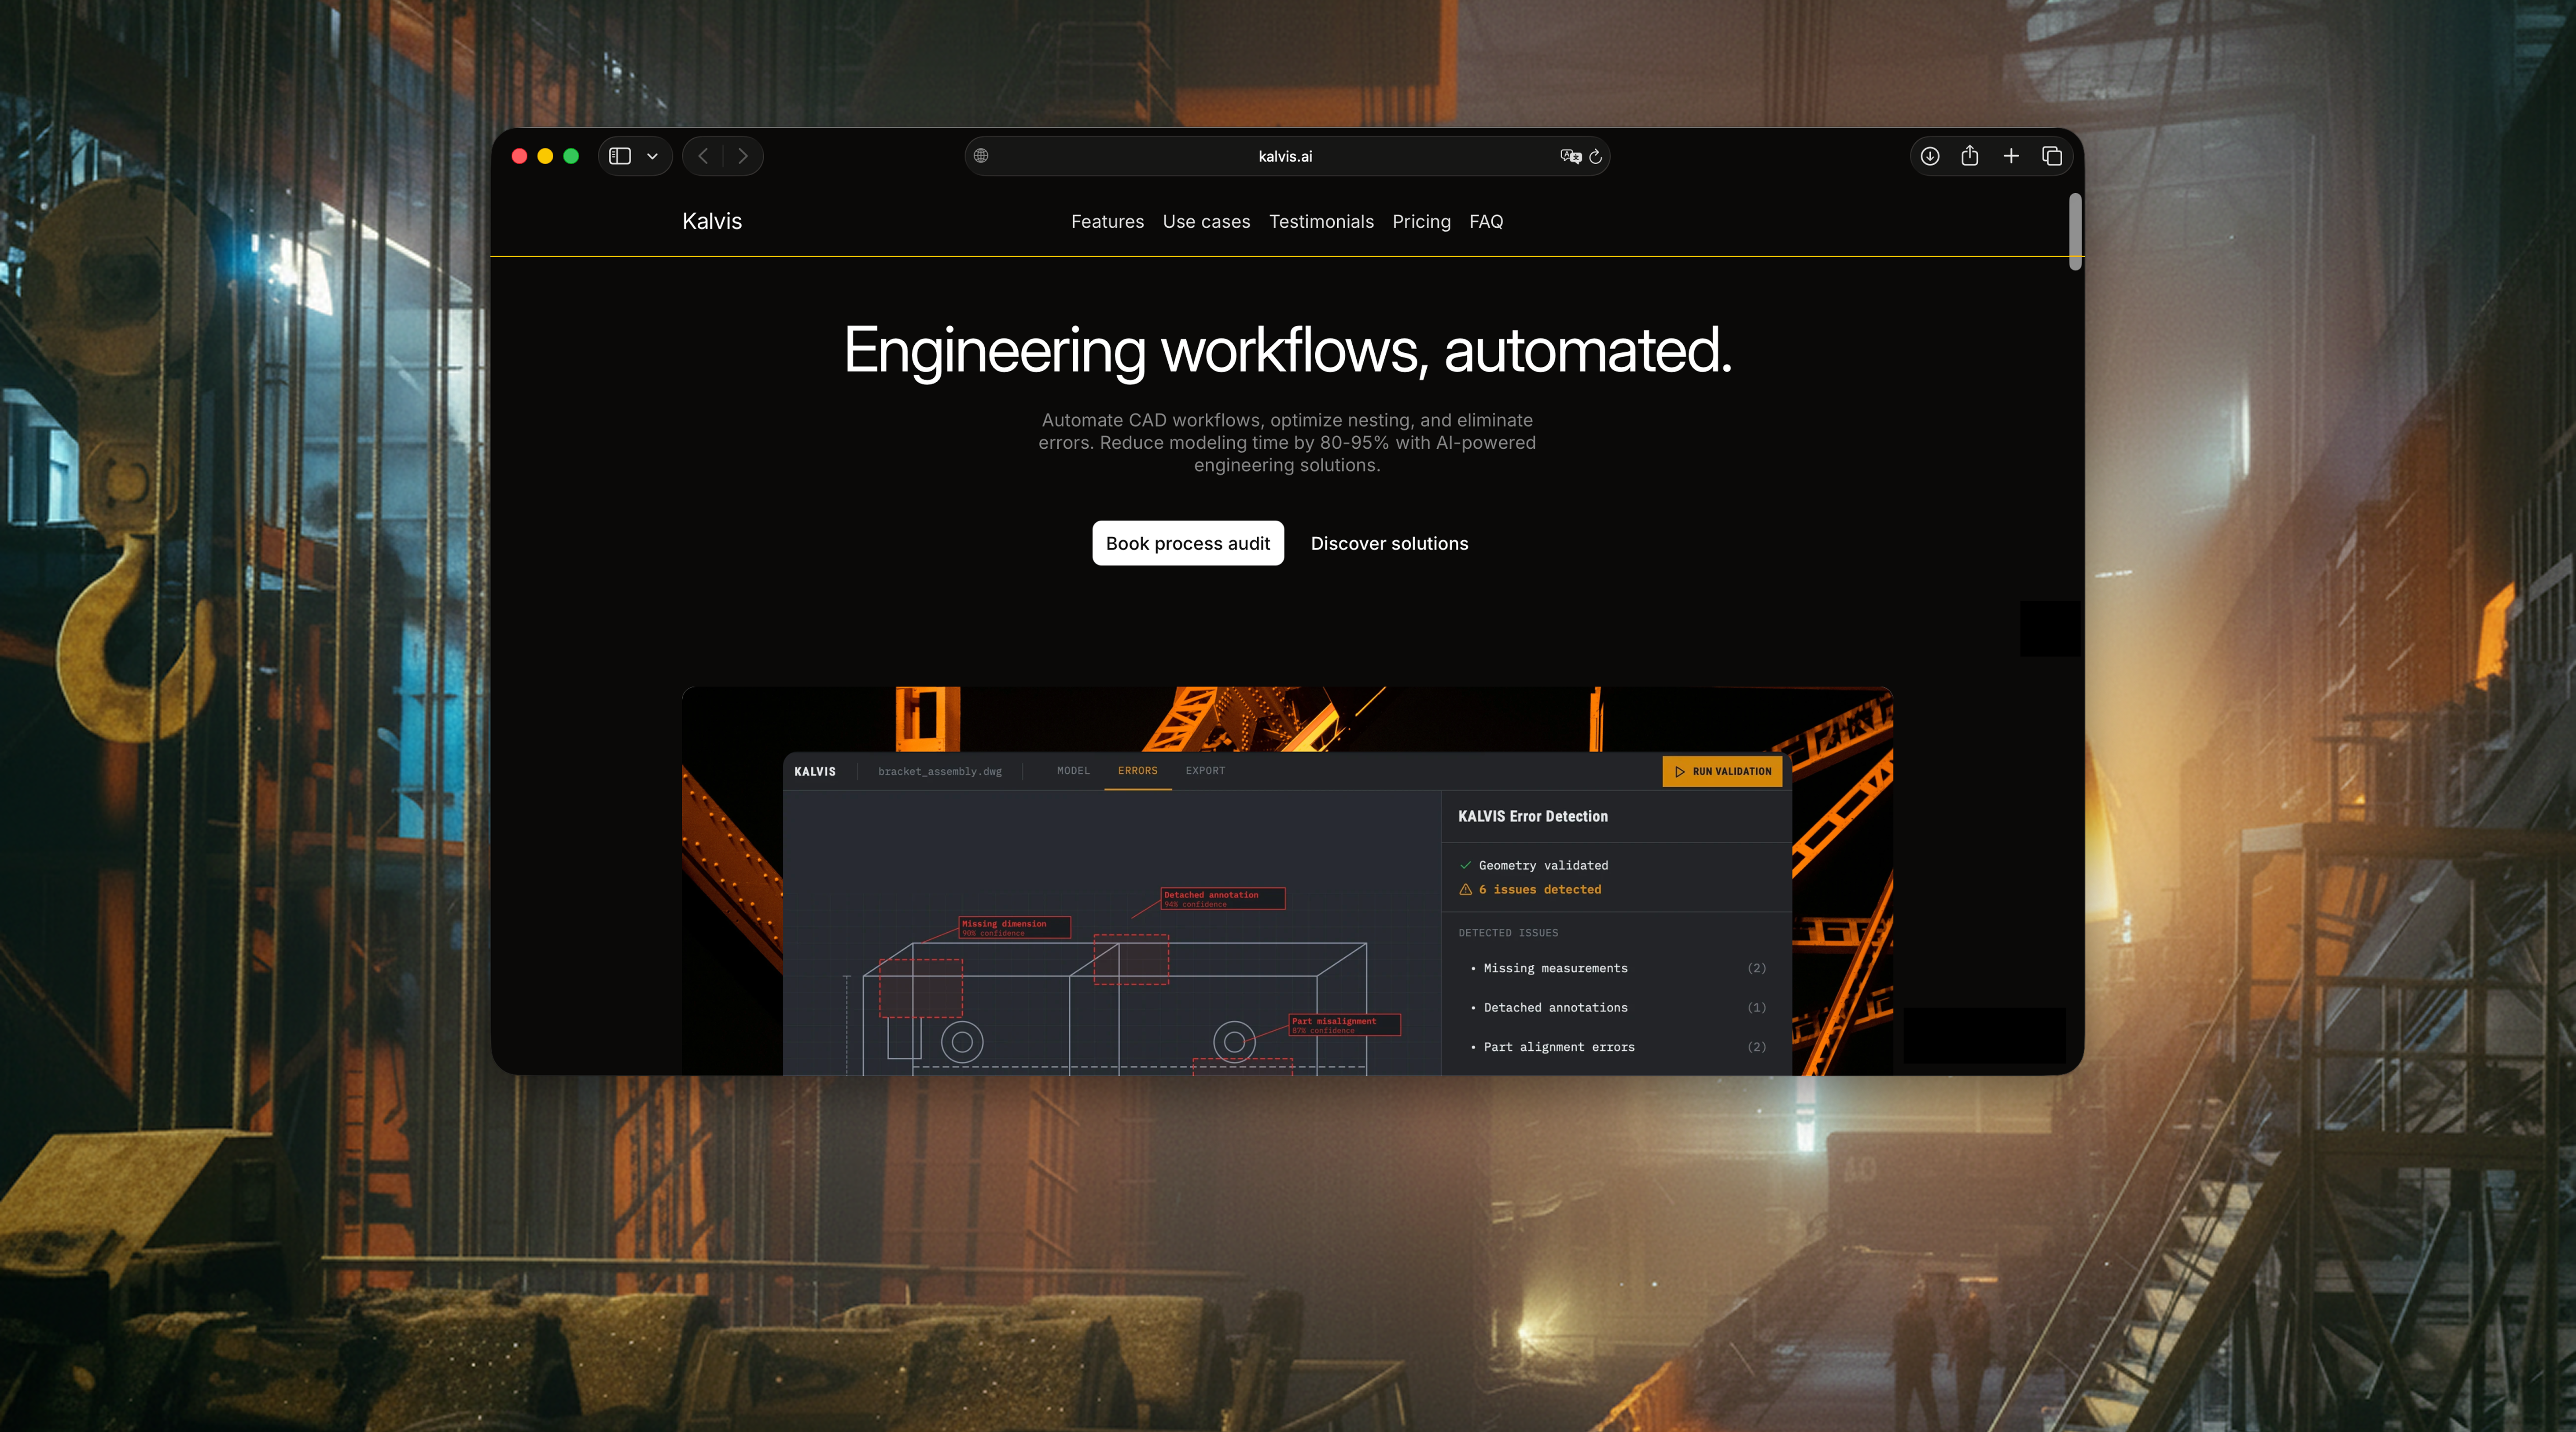This screenshot has width=2576, height=1432.
Task: Click the translate page icon
Action: click(1570, 156)
